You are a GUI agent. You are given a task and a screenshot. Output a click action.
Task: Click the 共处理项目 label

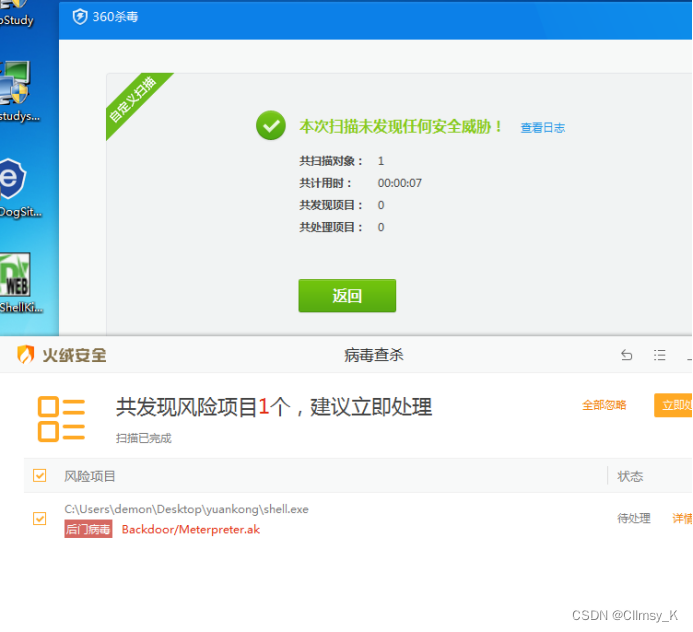coord(331,227)
